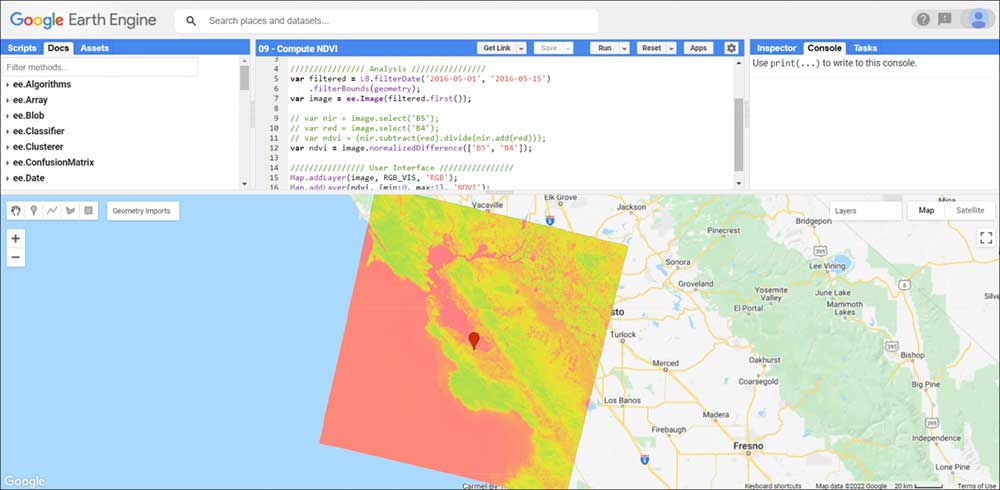The width and height of the screenshot is (1000, 490).
Task: Open the feedback icon
Action: [945, 19]
